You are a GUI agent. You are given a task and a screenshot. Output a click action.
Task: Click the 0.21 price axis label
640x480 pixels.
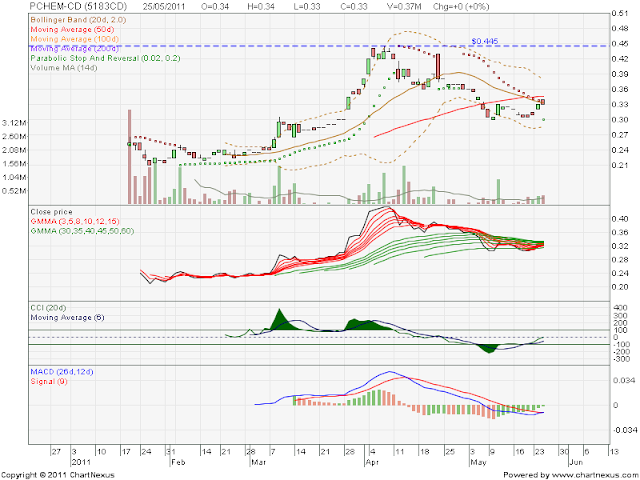620,165
